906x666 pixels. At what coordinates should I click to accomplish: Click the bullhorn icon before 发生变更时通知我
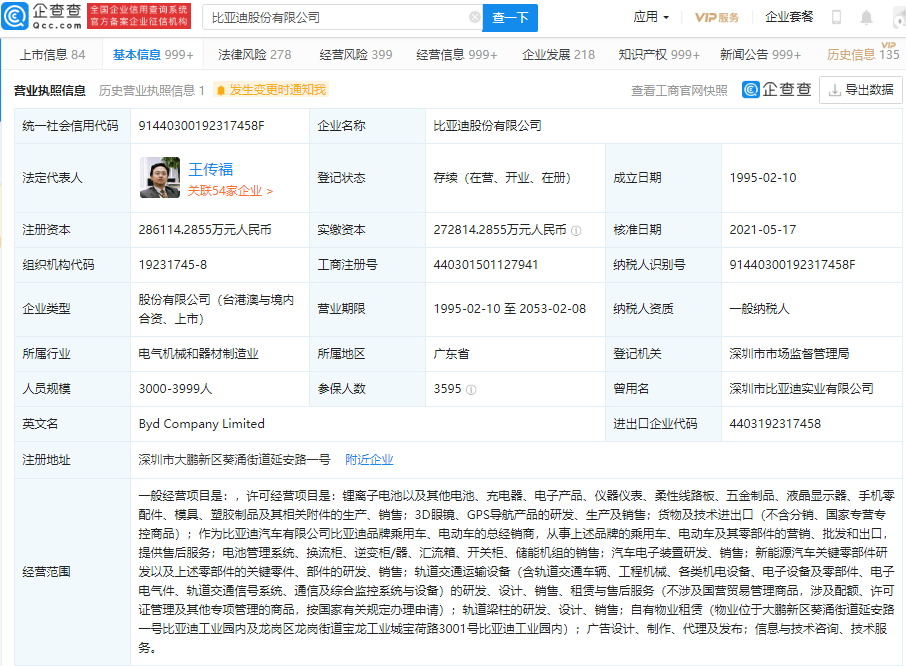tap(220, 90)
